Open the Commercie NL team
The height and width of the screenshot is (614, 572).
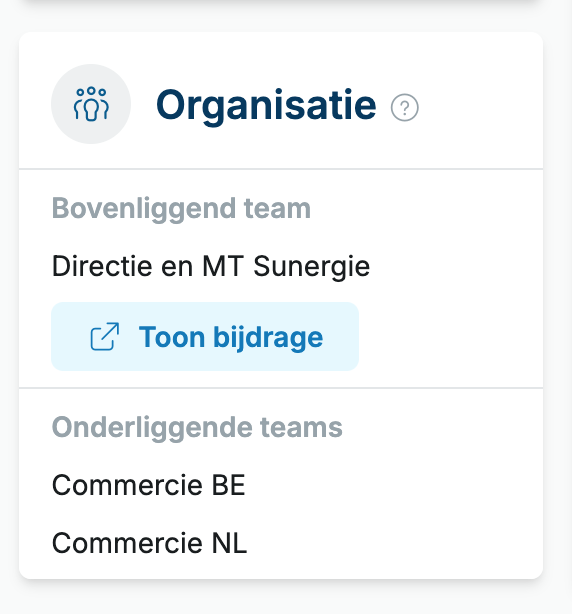tap(150, 543)
